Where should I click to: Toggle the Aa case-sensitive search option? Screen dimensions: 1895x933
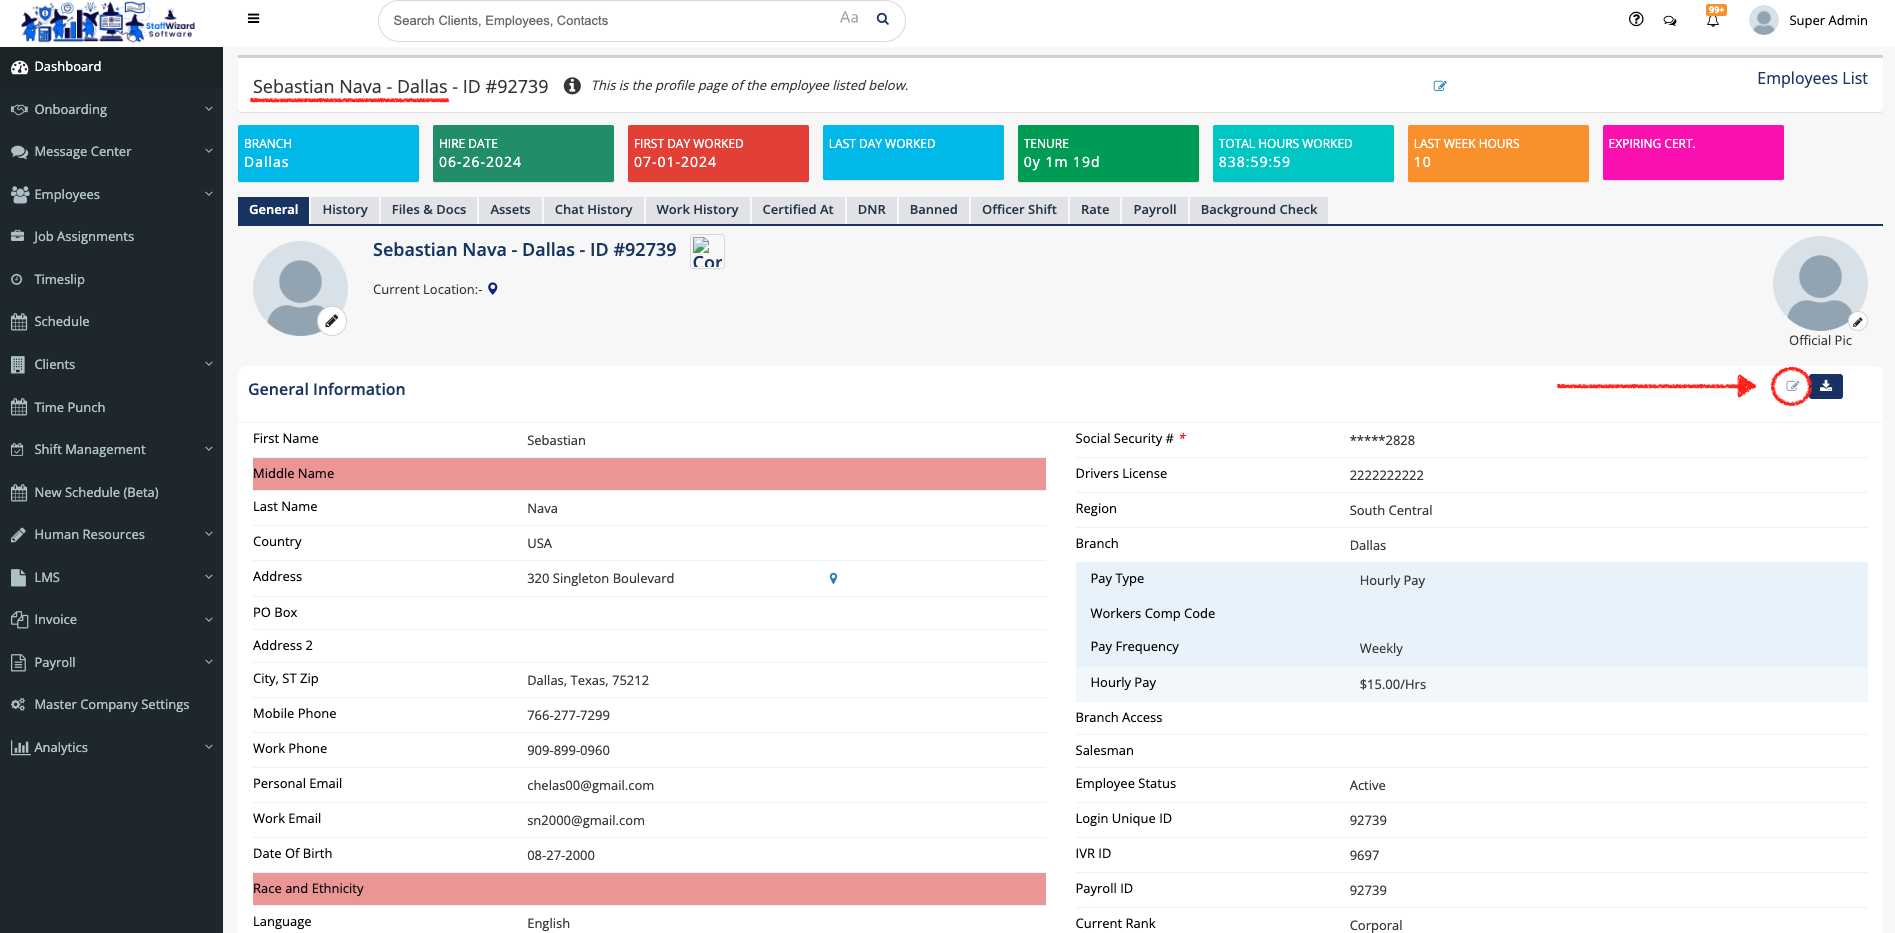(x=849, y=18)
